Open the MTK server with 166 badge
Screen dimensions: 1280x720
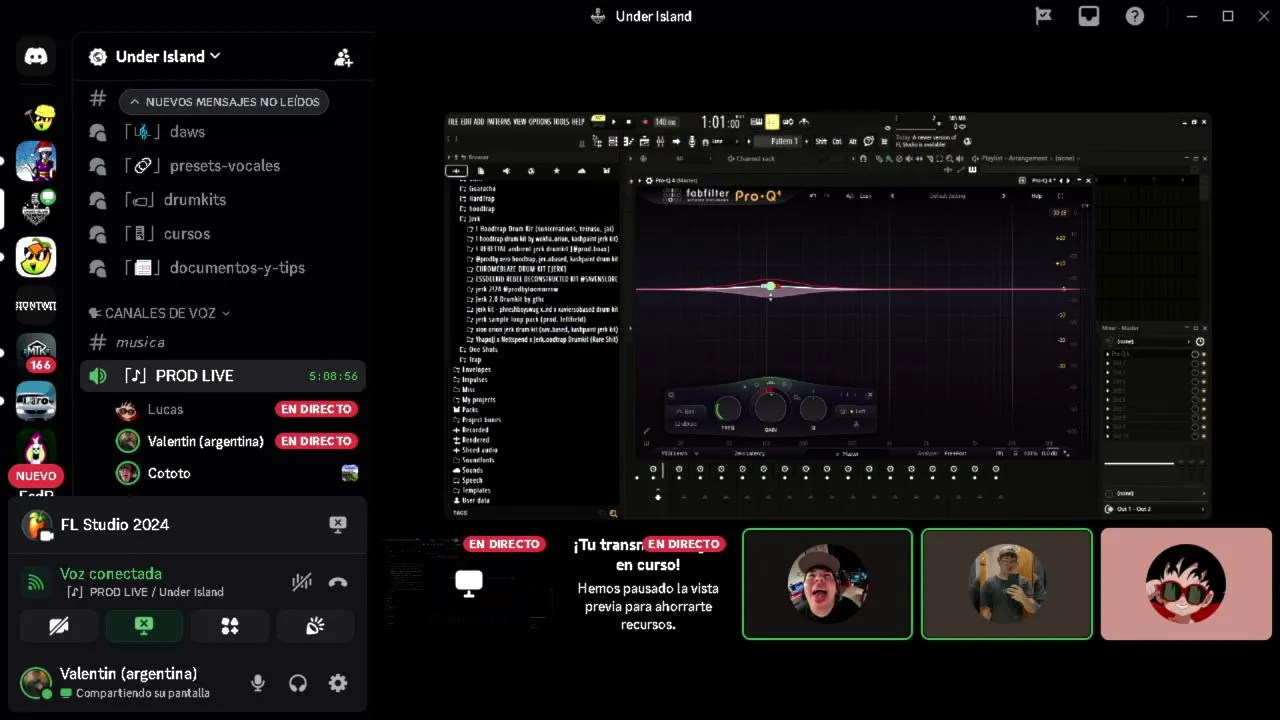tap(36, 352)
